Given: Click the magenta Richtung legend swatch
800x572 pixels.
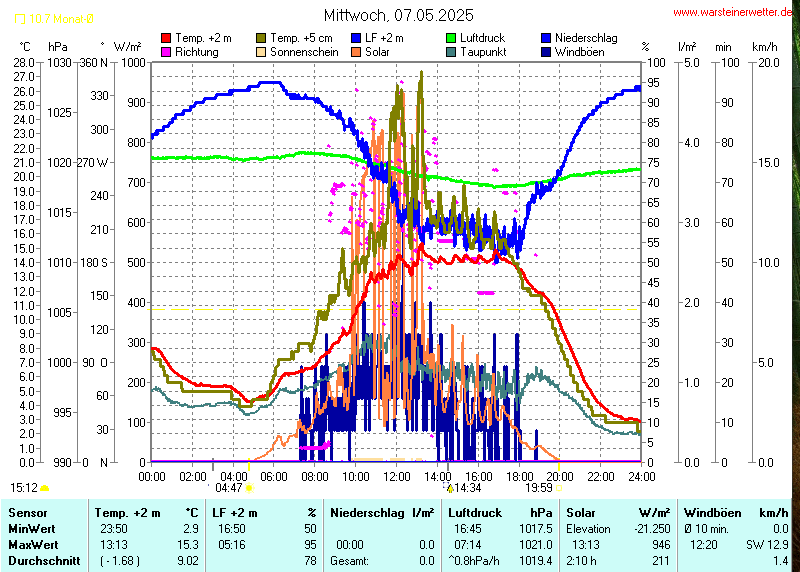Looking at the screenshot, I should 166,52.
